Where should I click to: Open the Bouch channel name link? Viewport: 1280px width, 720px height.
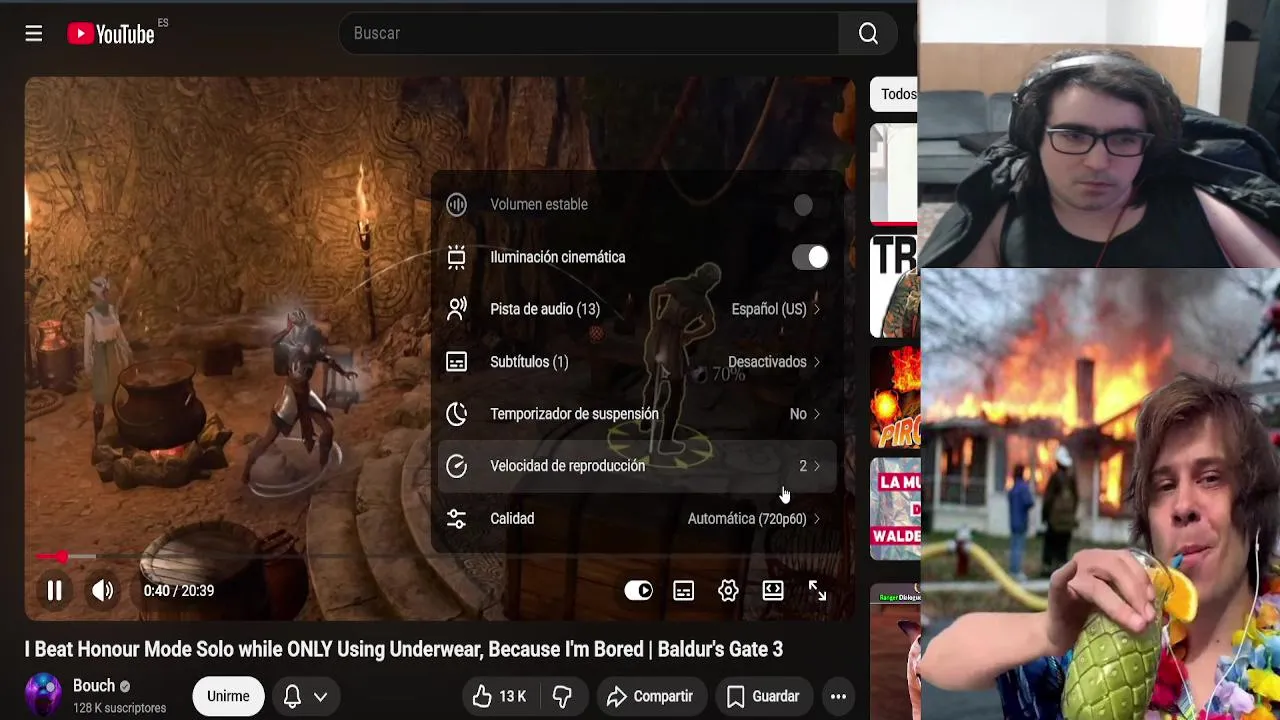(94, 686)
